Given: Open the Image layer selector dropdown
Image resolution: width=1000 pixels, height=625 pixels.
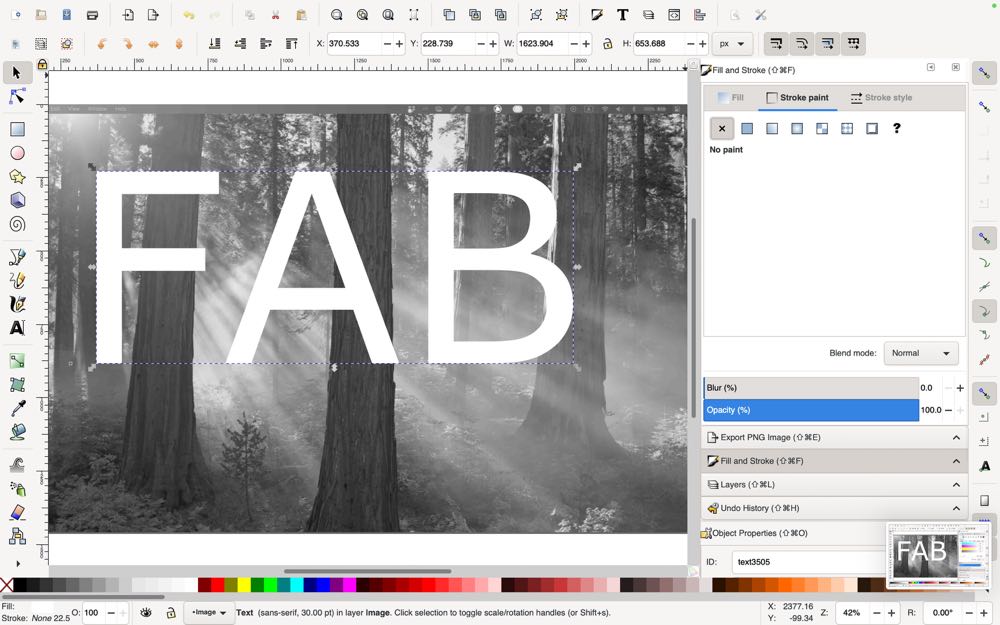Looking at the screenshot, I should 208,612.
